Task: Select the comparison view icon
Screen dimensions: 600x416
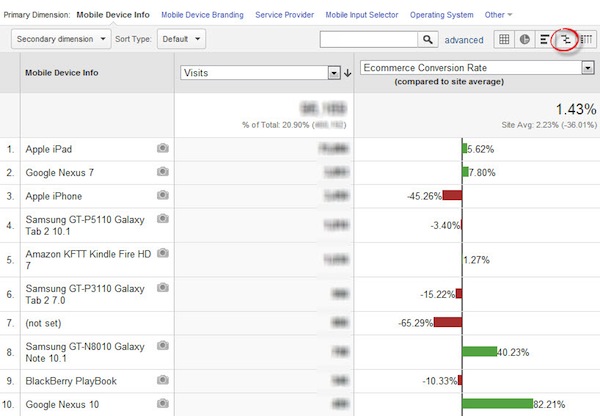Action: pyautogui.click(x=565, y=39)
